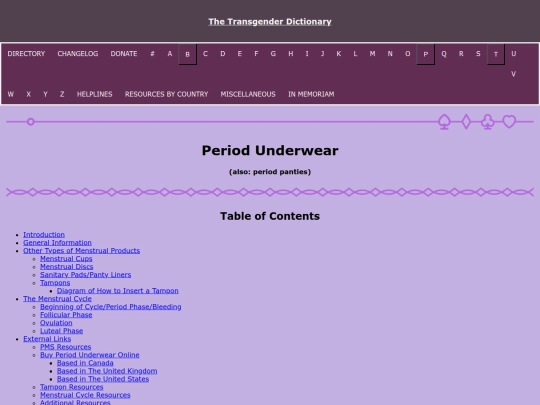Select letter H in navigation

point(291,54)
